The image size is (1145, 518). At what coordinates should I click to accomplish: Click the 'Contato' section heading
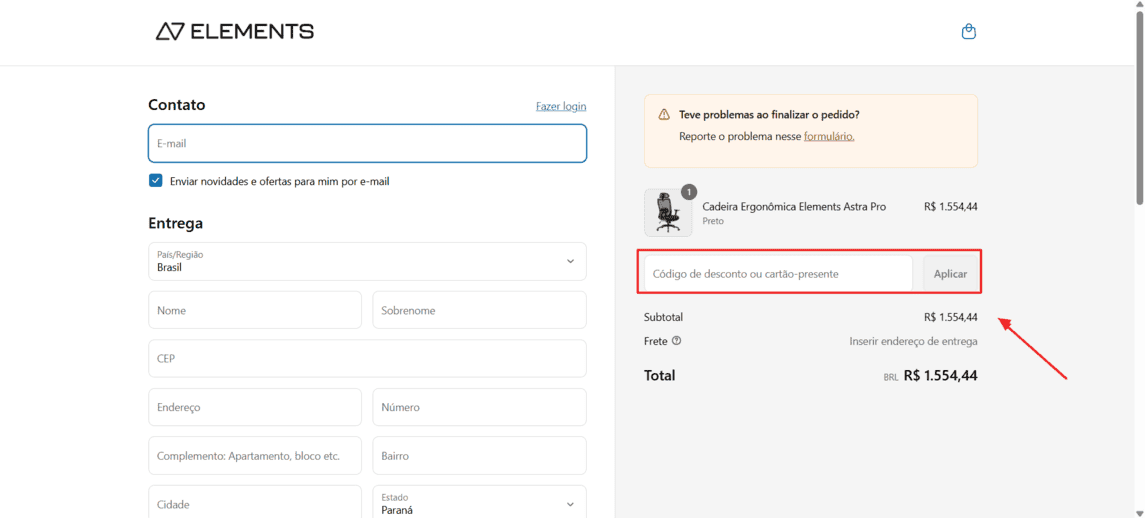[x=177, y=104]
